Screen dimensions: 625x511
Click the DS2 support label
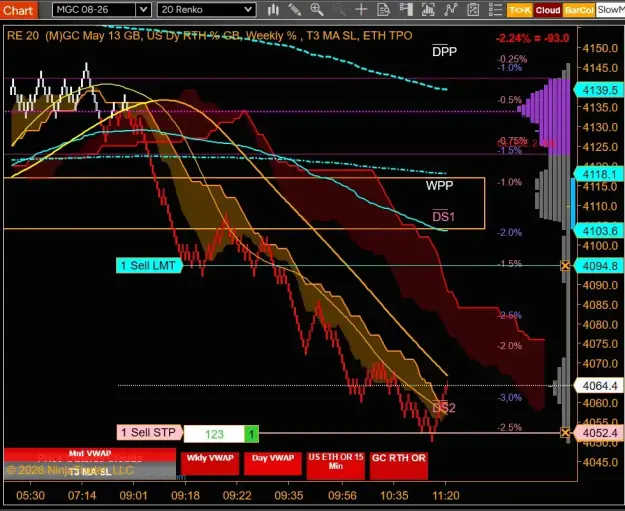[444, 407]
